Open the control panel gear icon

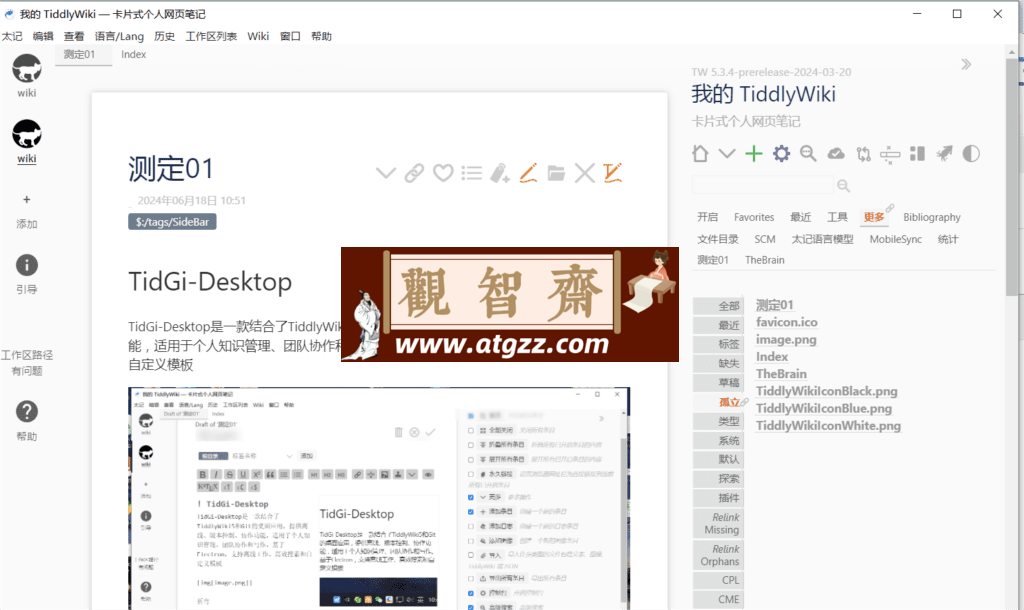(781, 153)
